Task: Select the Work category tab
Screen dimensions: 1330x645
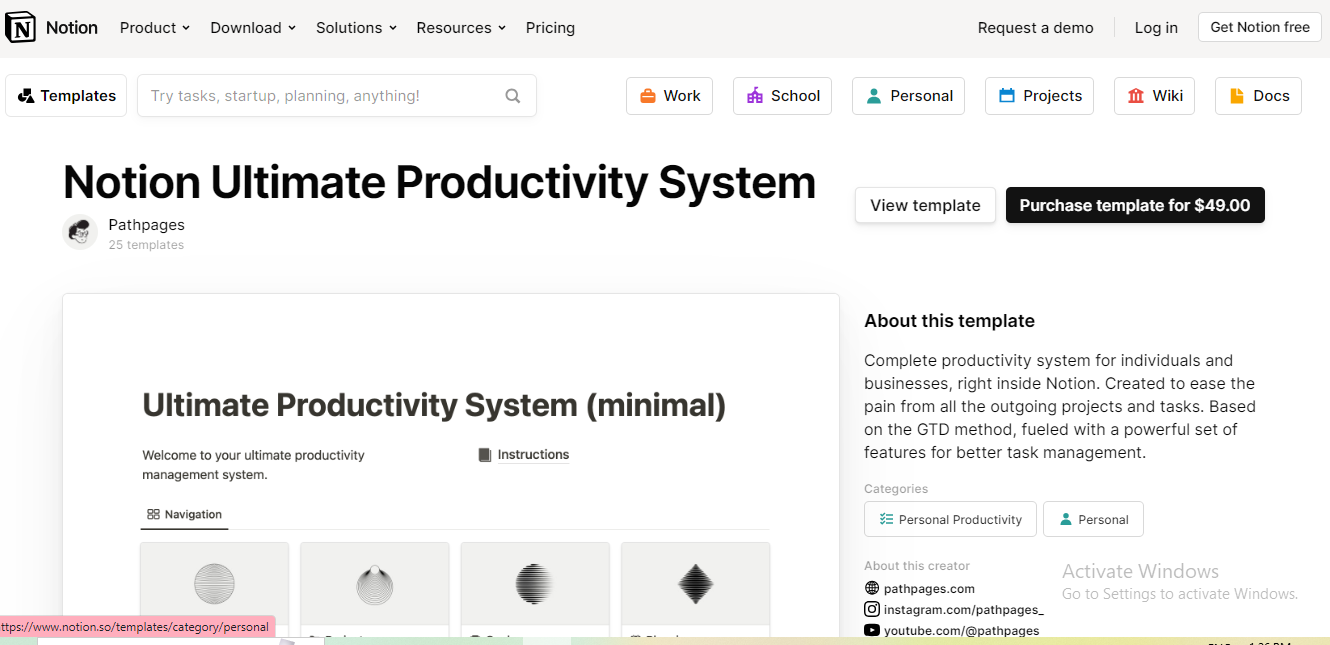Action: click(x=670, y=96)
